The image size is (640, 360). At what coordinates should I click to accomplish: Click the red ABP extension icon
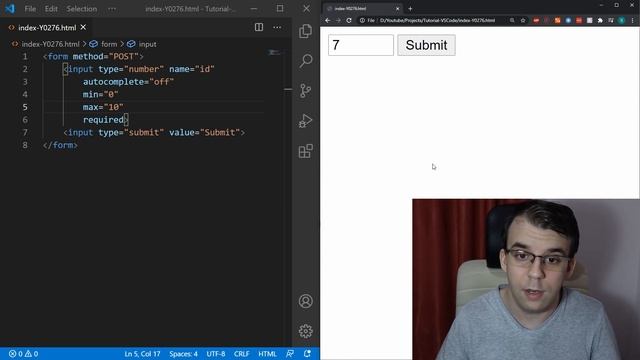pyautogui.click(x=536, y=20)
